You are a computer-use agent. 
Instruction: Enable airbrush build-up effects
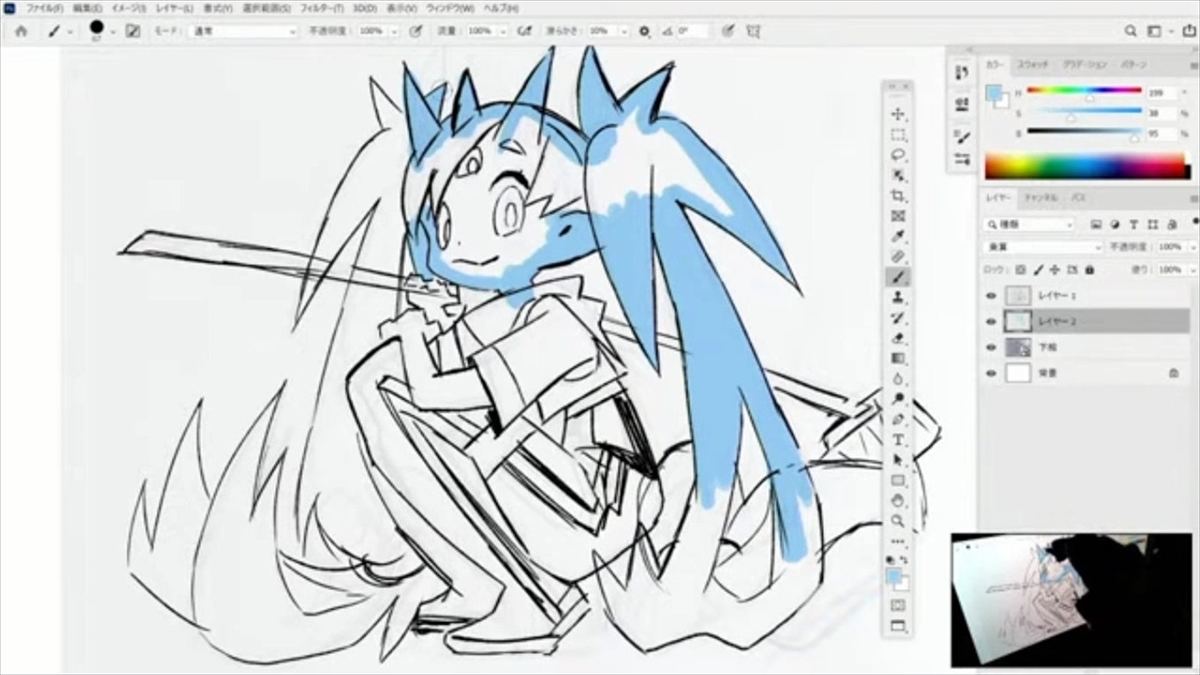(524, 31)
